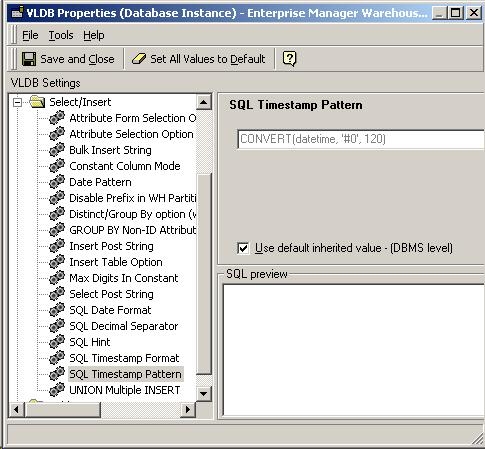This screenshot has height=449, width=485.
Task: Select Date Pattern setting
Action: click(x=100, y=182)
